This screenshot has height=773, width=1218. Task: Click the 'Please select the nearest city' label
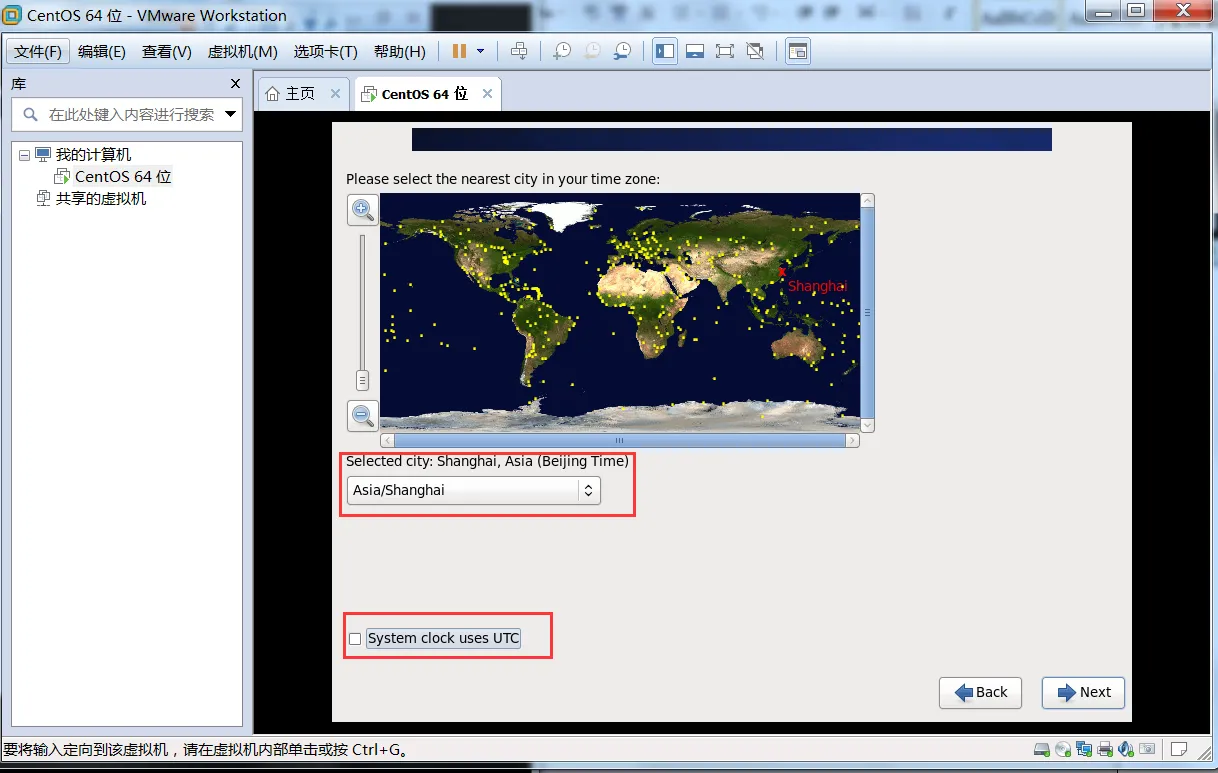tap(503, 179)
